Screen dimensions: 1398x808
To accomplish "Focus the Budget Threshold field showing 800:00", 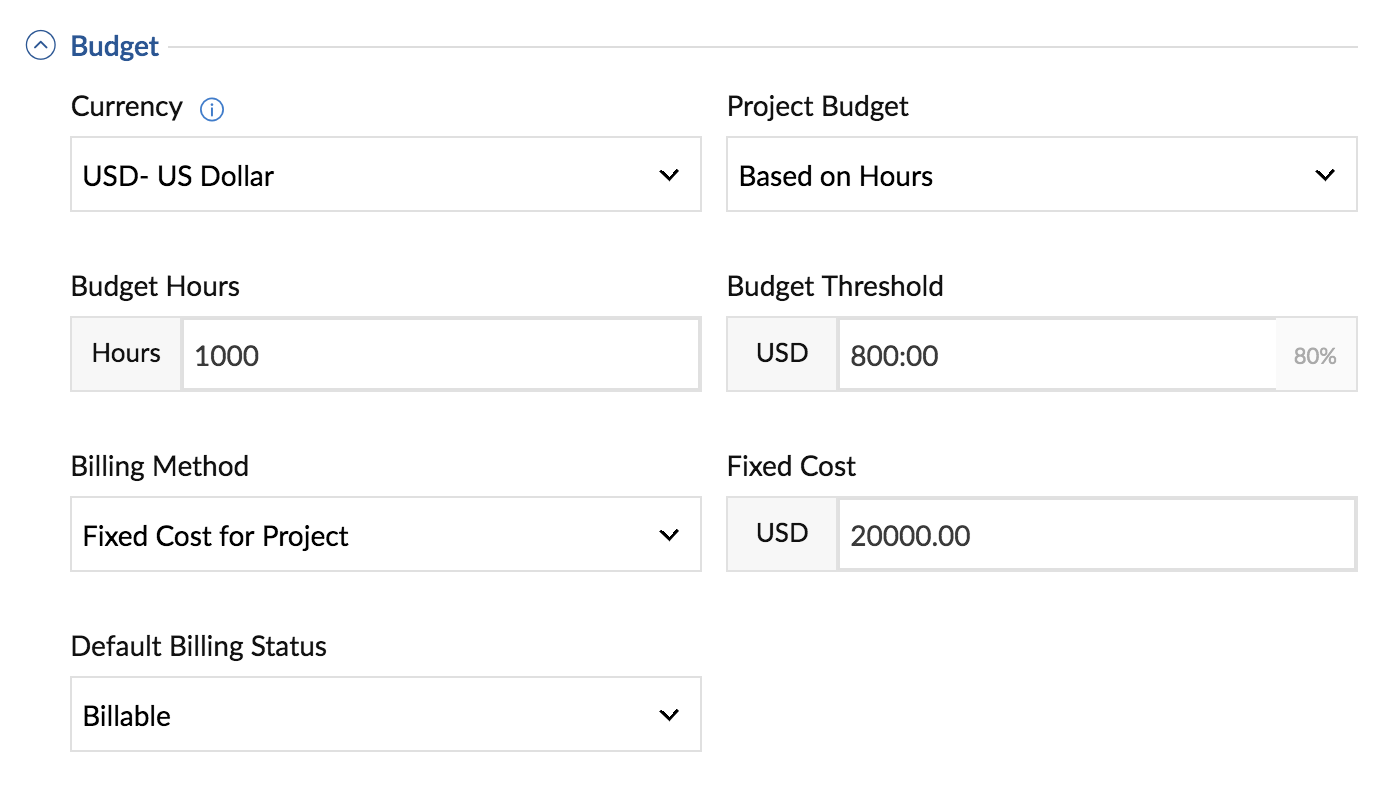I will point(1057,354).
